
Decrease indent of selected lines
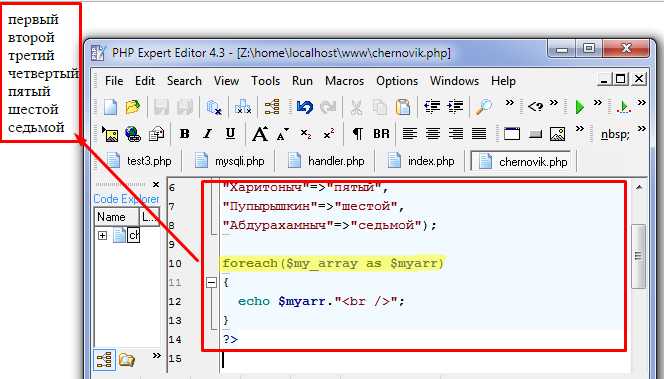click(x=432, y=106)
